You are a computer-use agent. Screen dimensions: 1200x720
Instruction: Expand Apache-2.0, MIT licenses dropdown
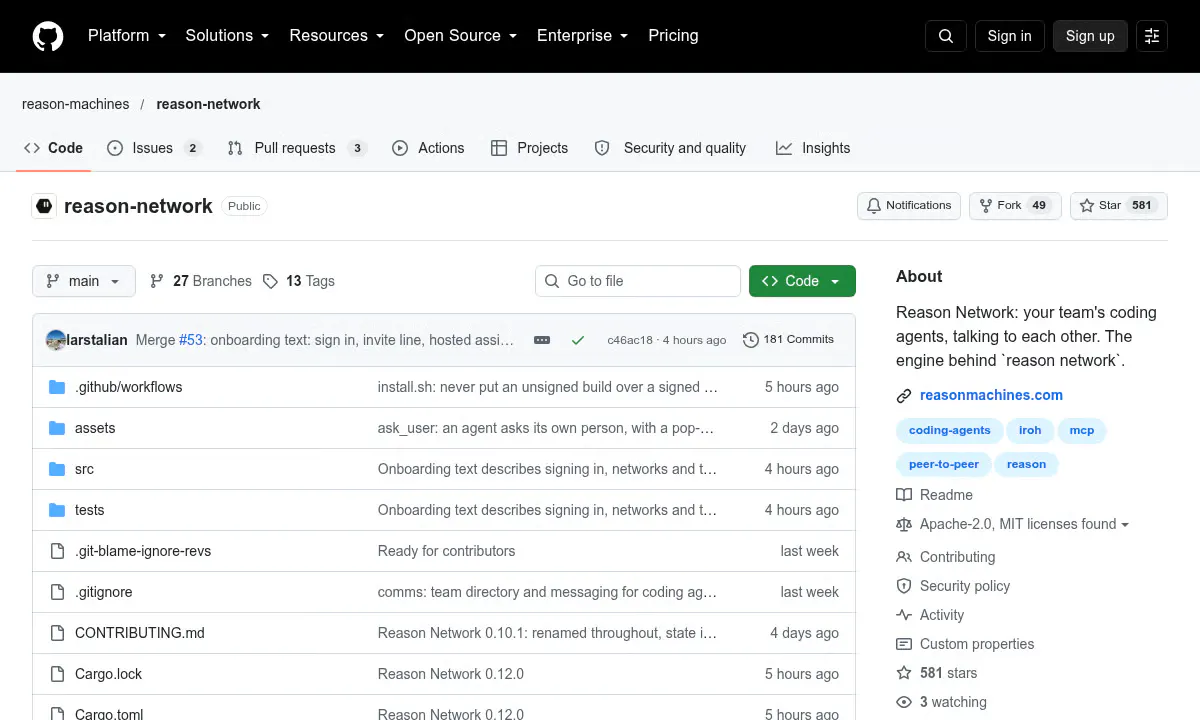(1012, 524)
